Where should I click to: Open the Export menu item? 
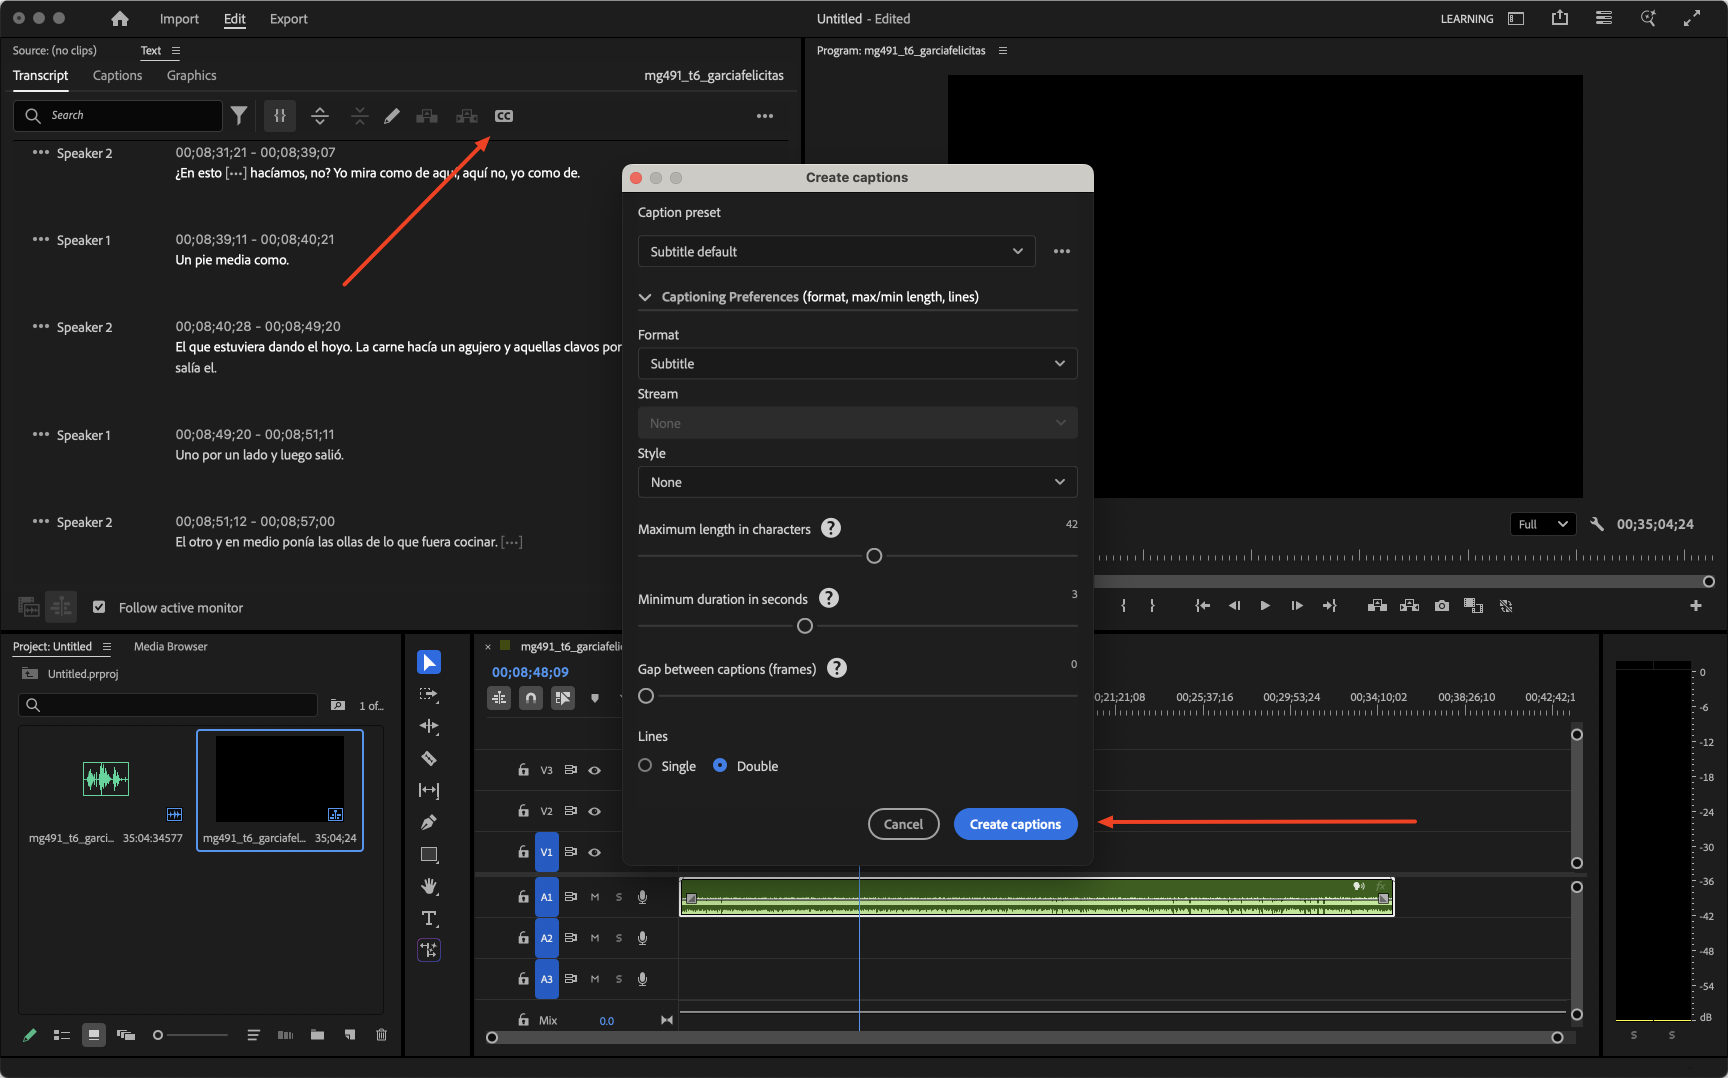click(288, 19)
